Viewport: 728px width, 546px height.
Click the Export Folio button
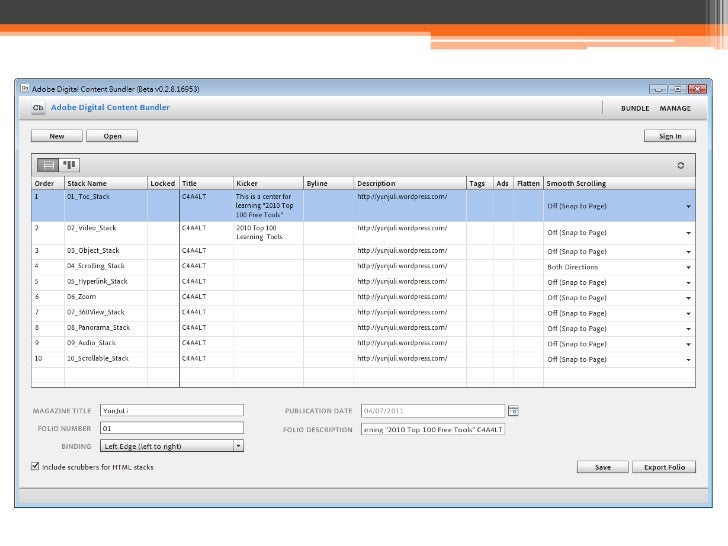pos(664,467)
